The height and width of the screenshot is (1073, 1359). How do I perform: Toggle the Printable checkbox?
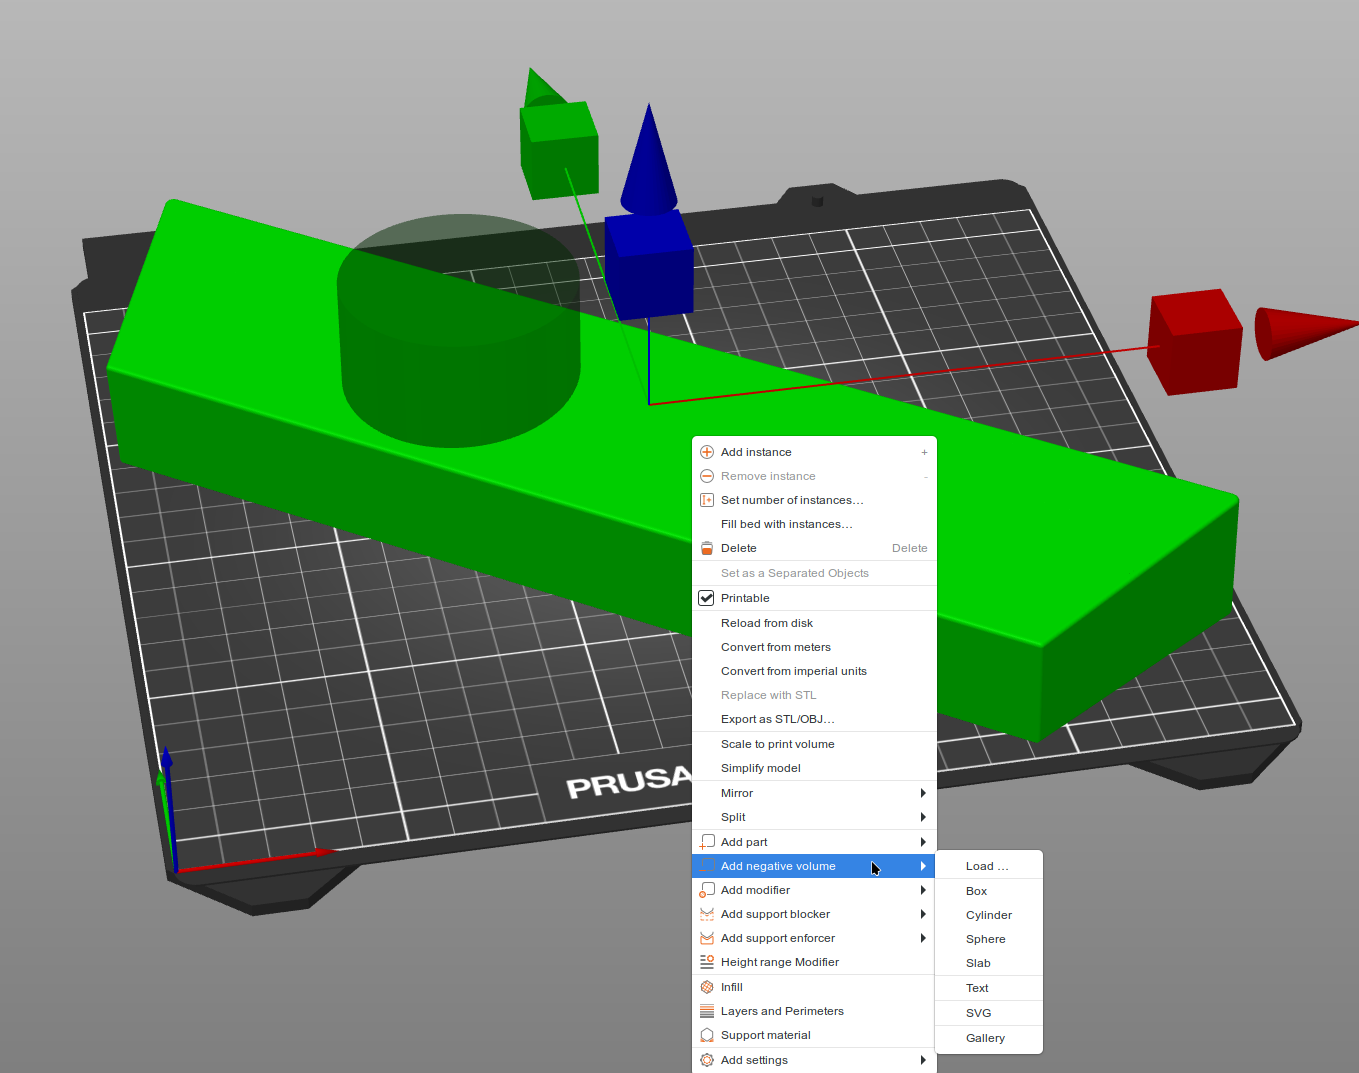[706, 598]
